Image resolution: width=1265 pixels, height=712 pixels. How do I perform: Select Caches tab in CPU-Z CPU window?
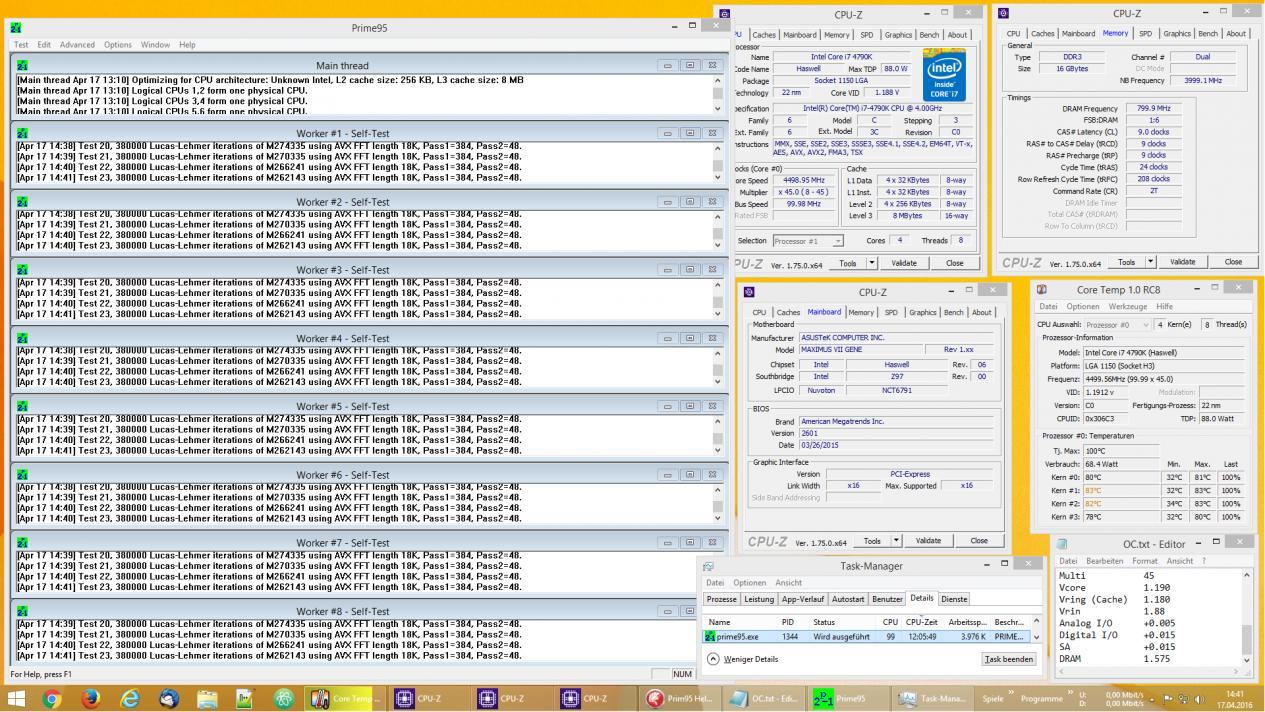tap(763, 35)
